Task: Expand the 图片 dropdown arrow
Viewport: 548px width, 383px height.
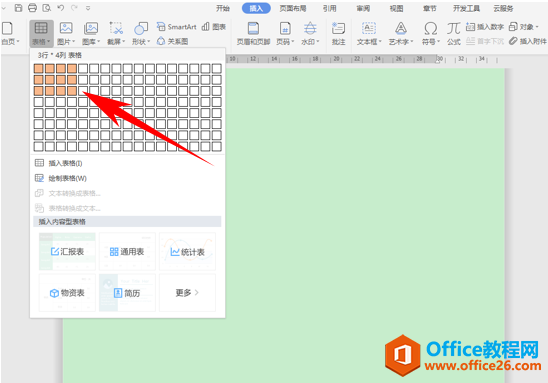Action: pyautogui.click(x=74, y=42)
